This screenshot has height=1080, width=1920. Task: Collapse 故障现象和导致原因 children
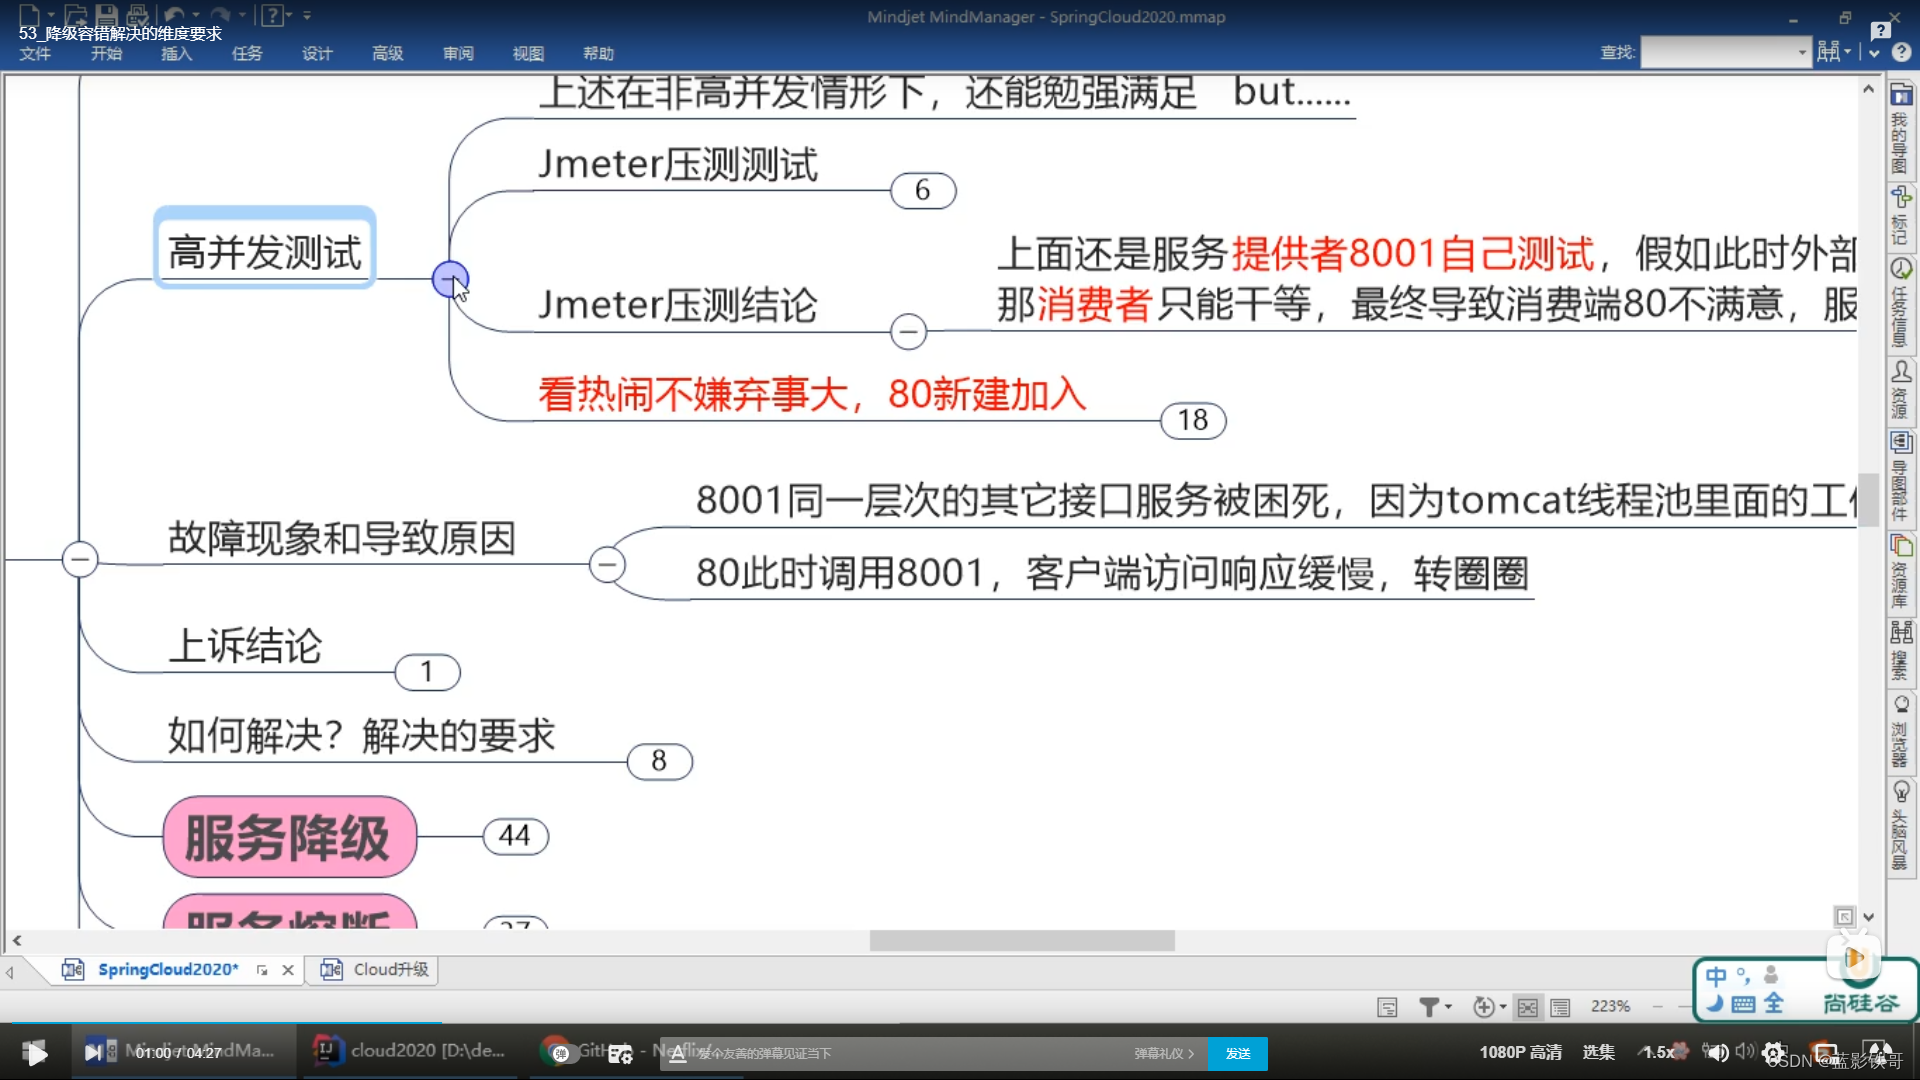(607, 565)
